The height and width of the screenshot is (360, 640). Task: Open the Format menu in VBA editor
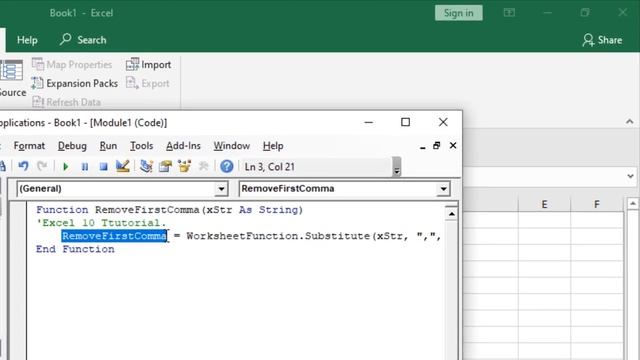click(29, 146)
